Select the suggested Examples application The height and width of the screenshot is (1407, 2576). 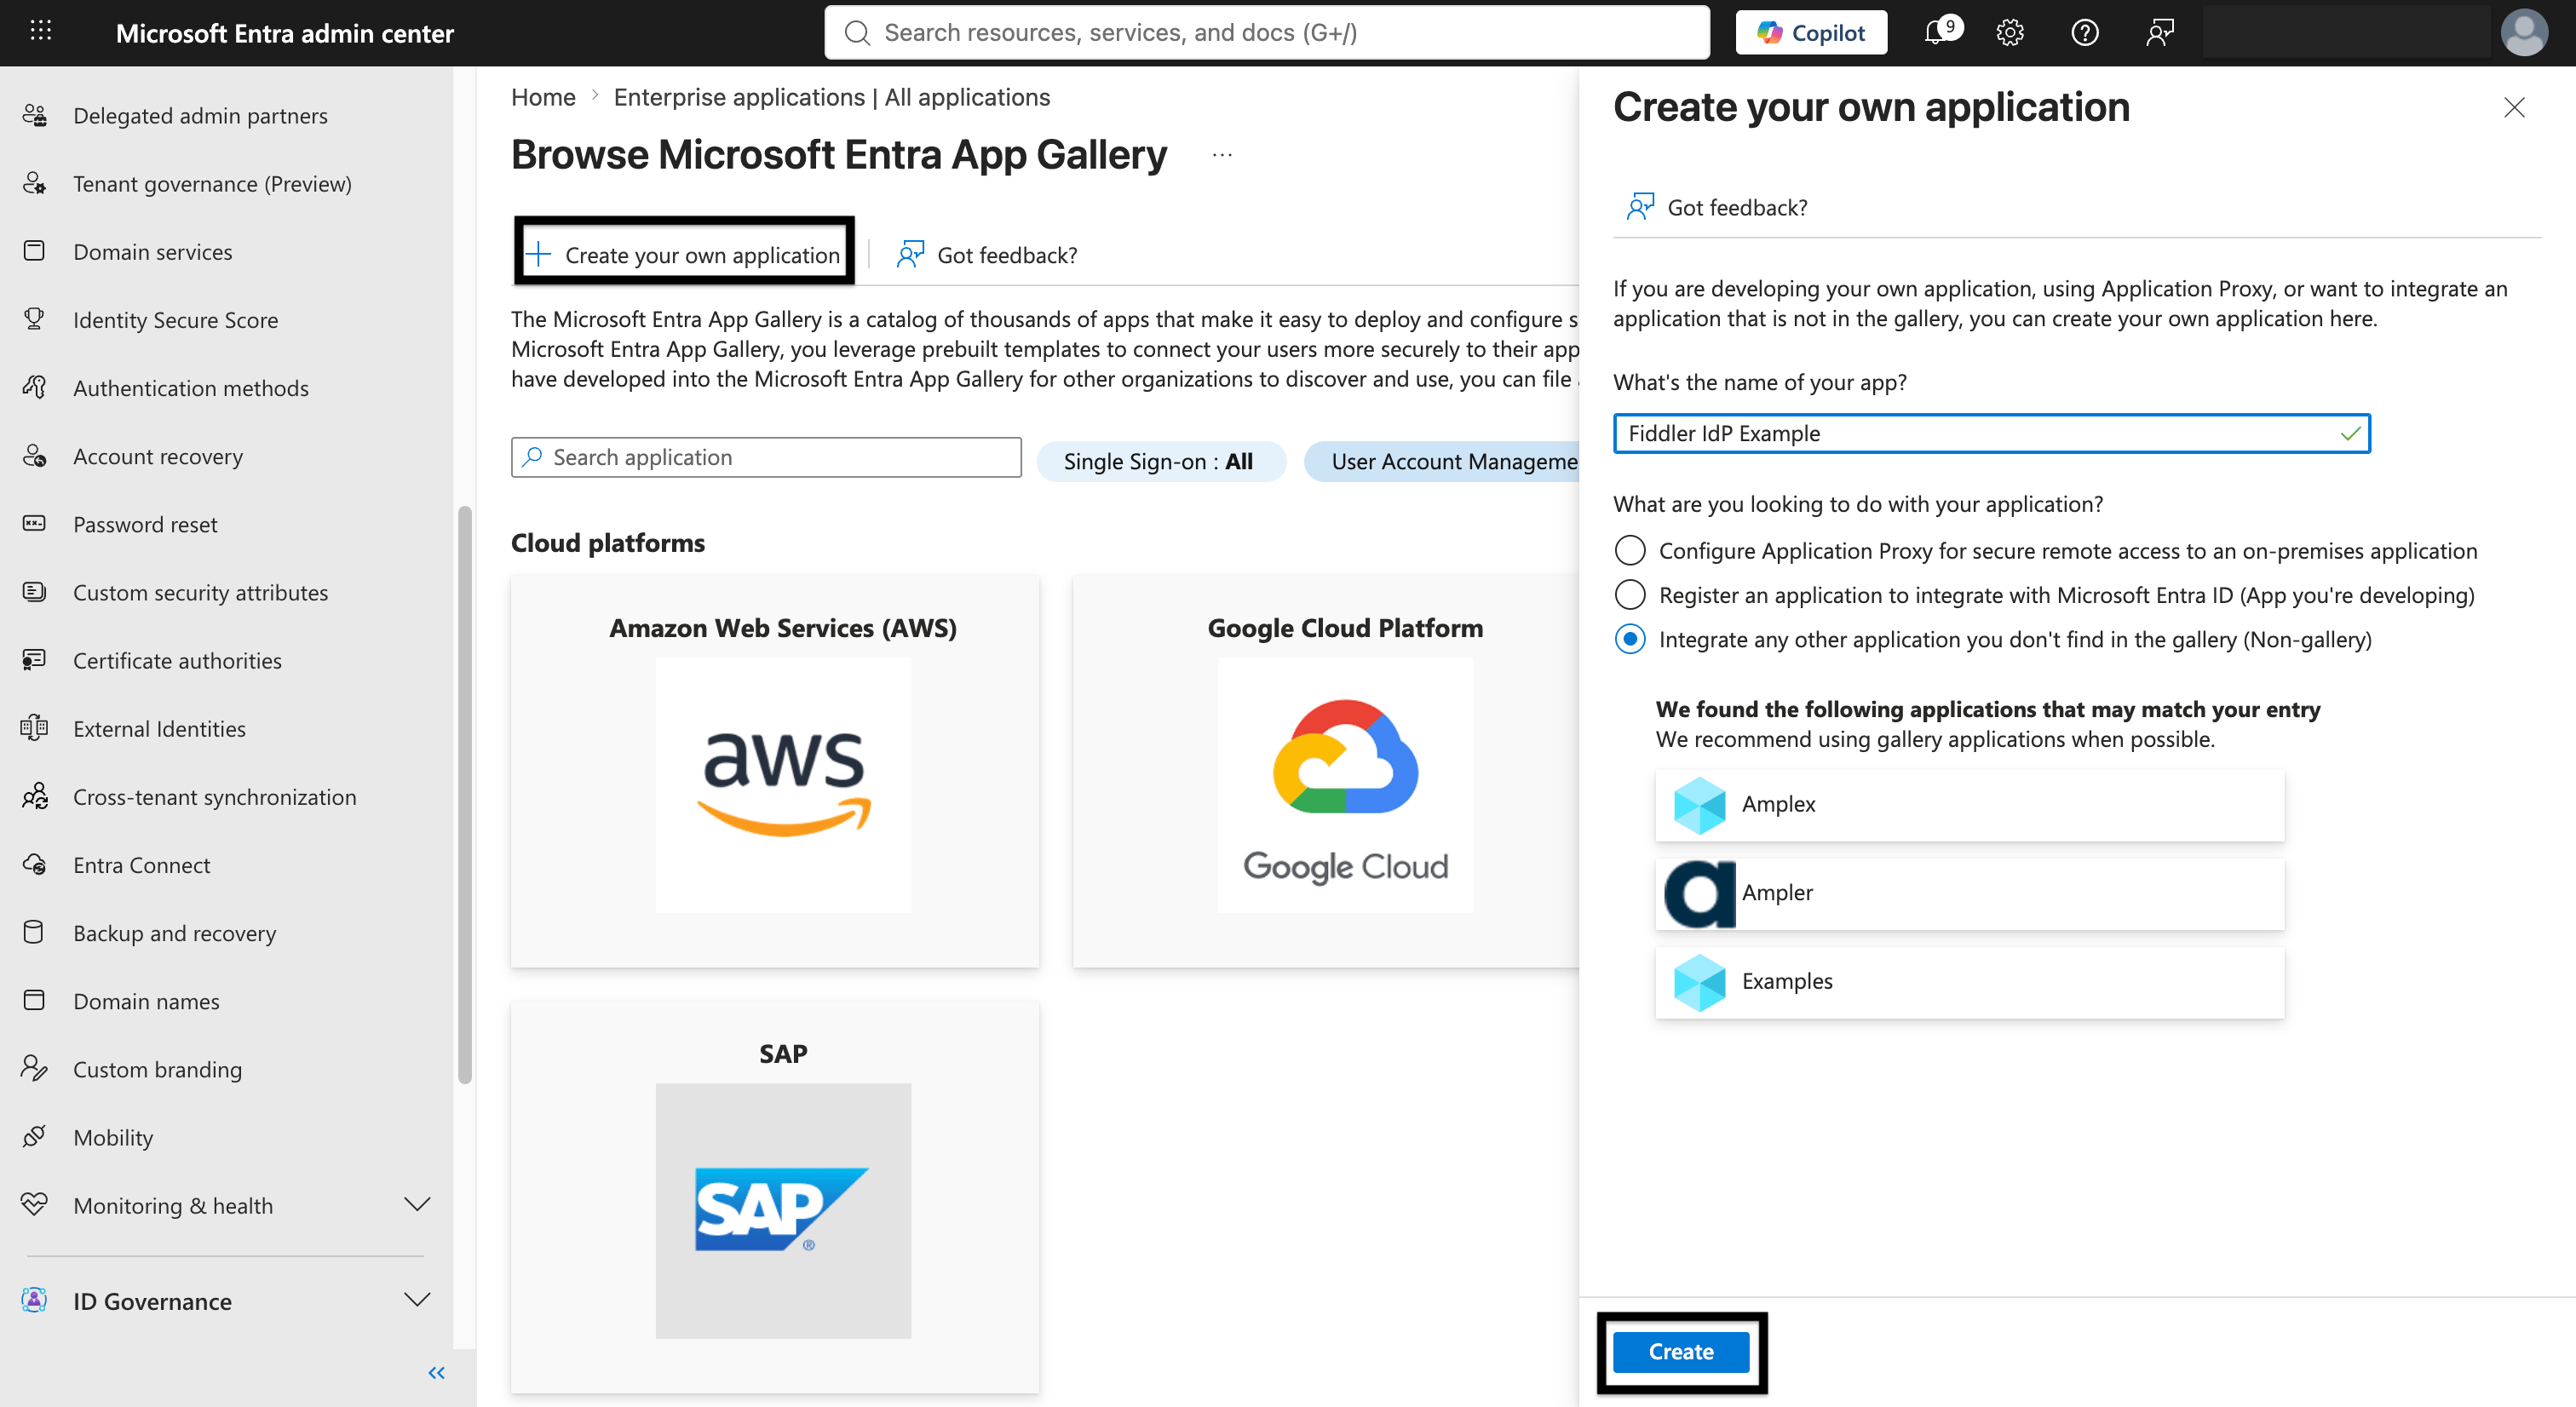point(1970,982)
